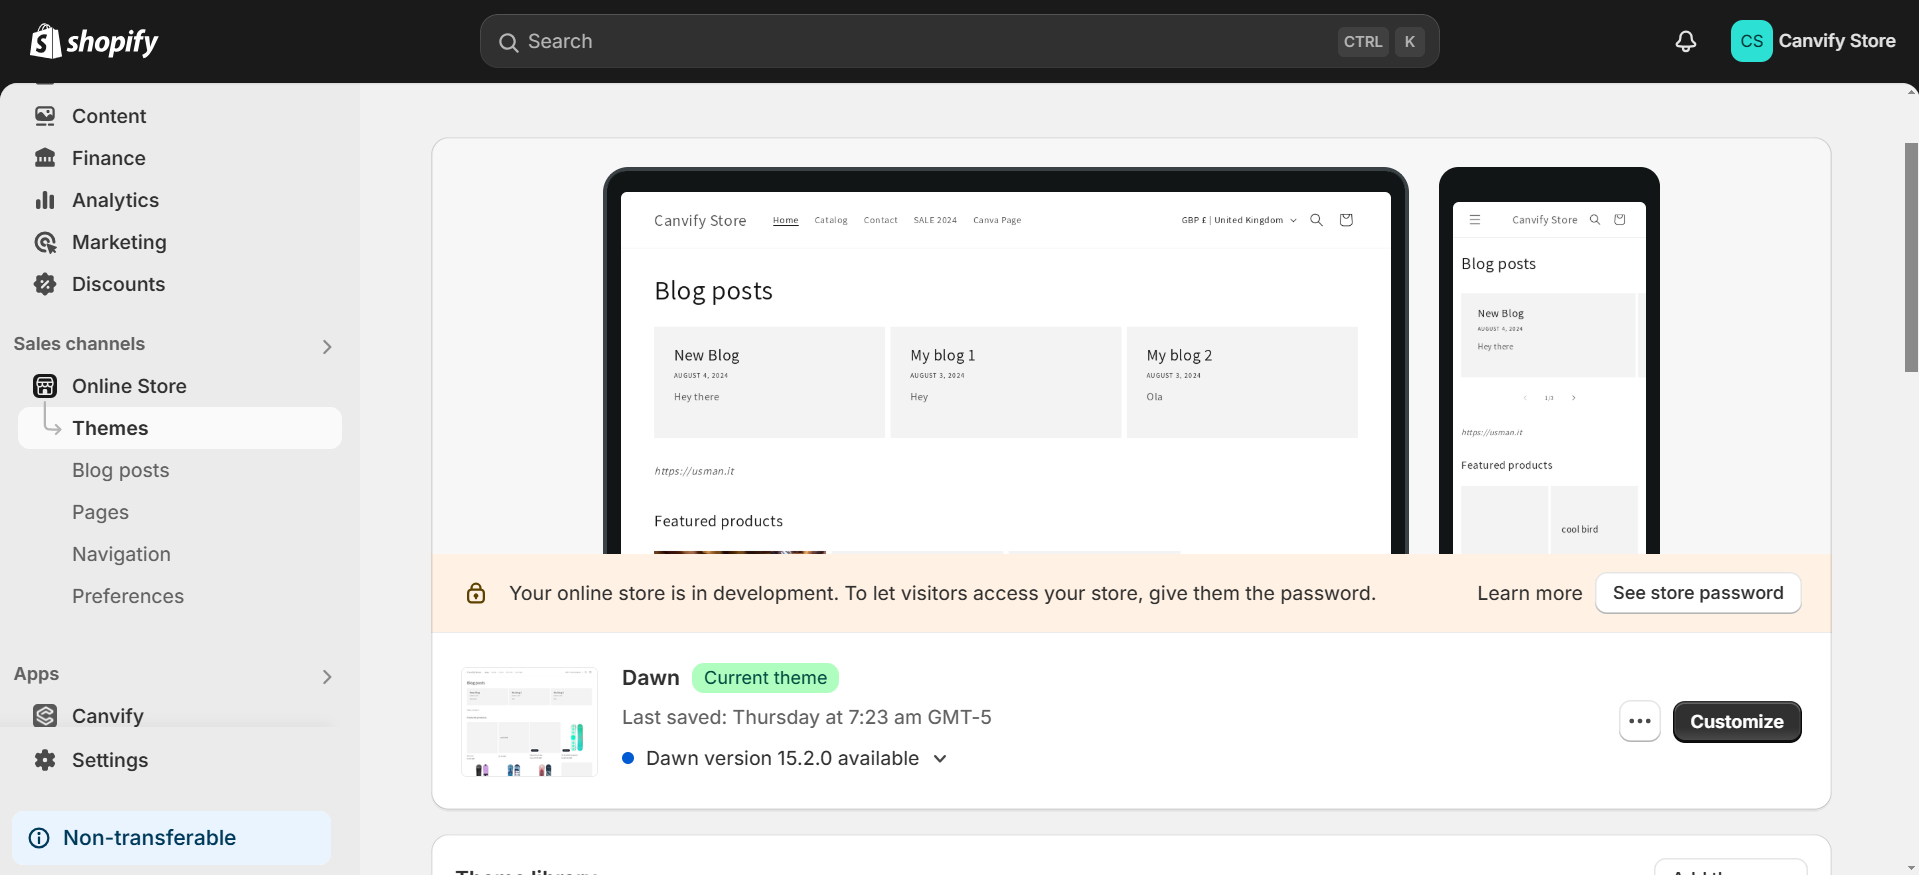This screenshot has height=875, width=1919.
Task: Open the notifications bell
Action: 1686,41
